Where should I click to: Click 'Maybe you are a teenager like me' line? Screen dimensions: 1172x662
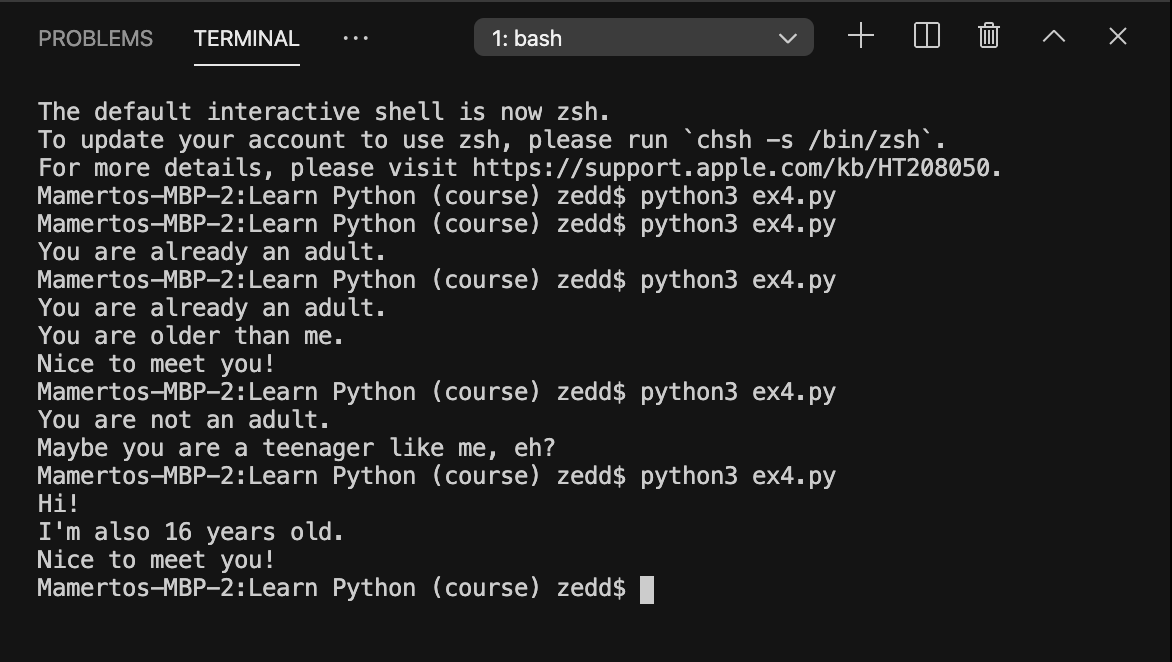click(296, 448)
